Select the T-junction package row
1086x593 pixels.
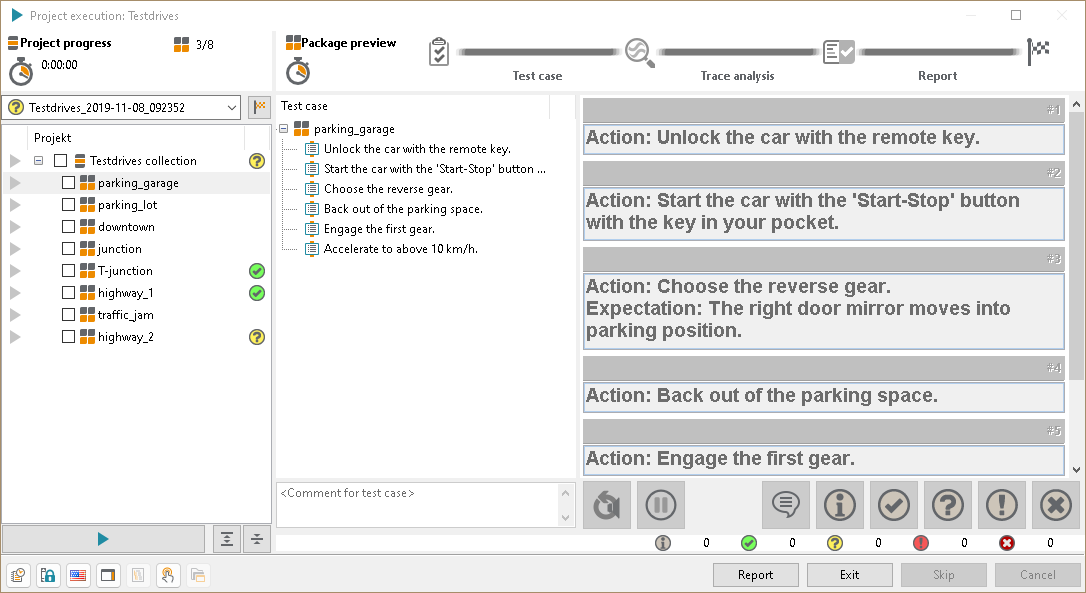(136, 271)
